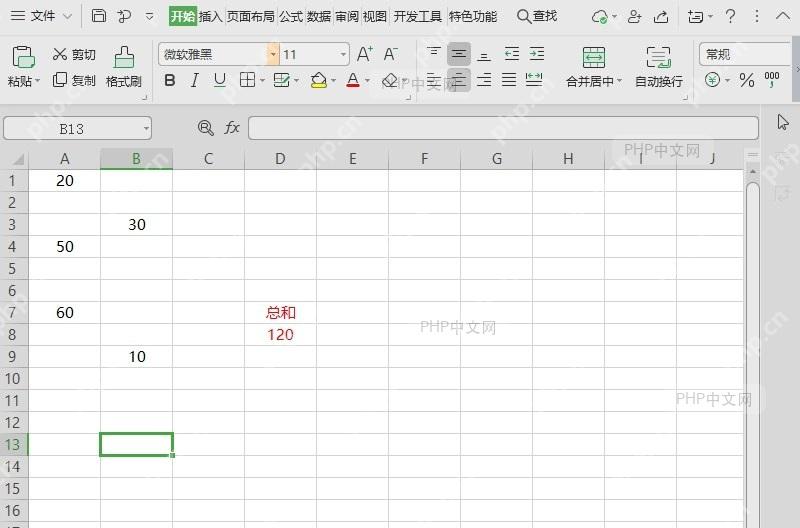The height and width of the screenshot is (528, 800).
Task: Open the font size dropdown
Action: [343, 54]
